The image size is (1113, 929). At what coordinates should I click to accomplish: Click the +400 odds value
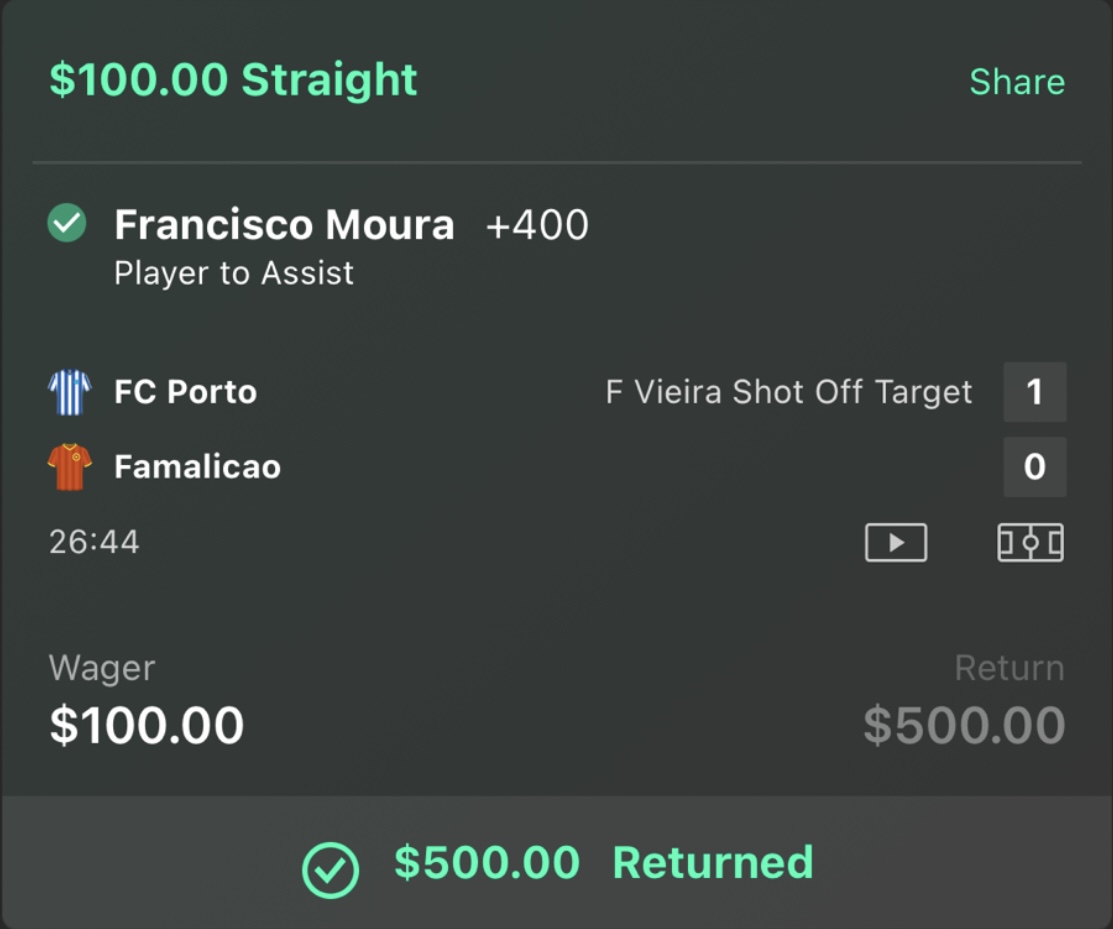(537, 225)
